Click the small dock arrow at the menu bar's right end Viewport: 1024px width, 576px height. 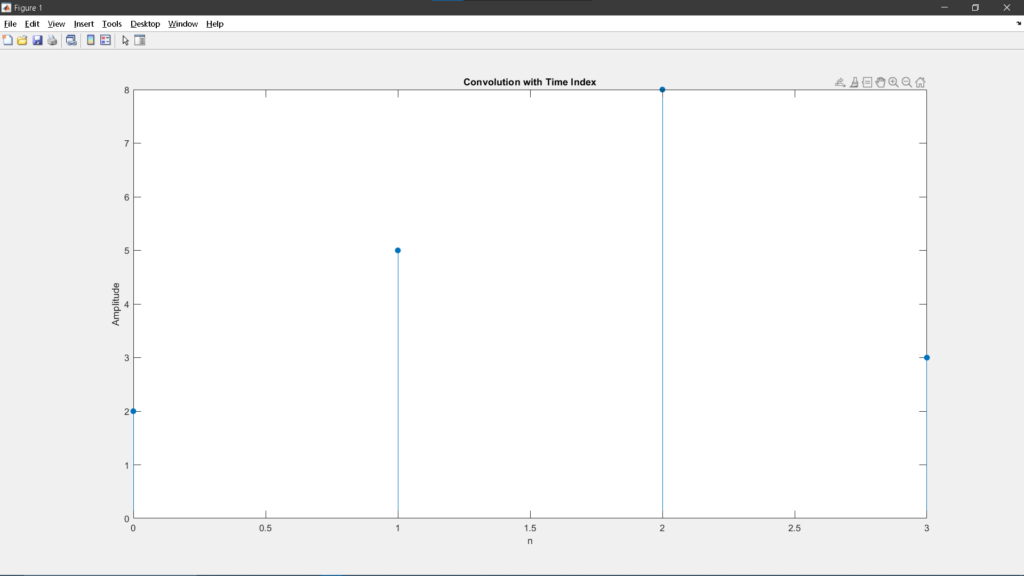click(x=1018, y=23)
